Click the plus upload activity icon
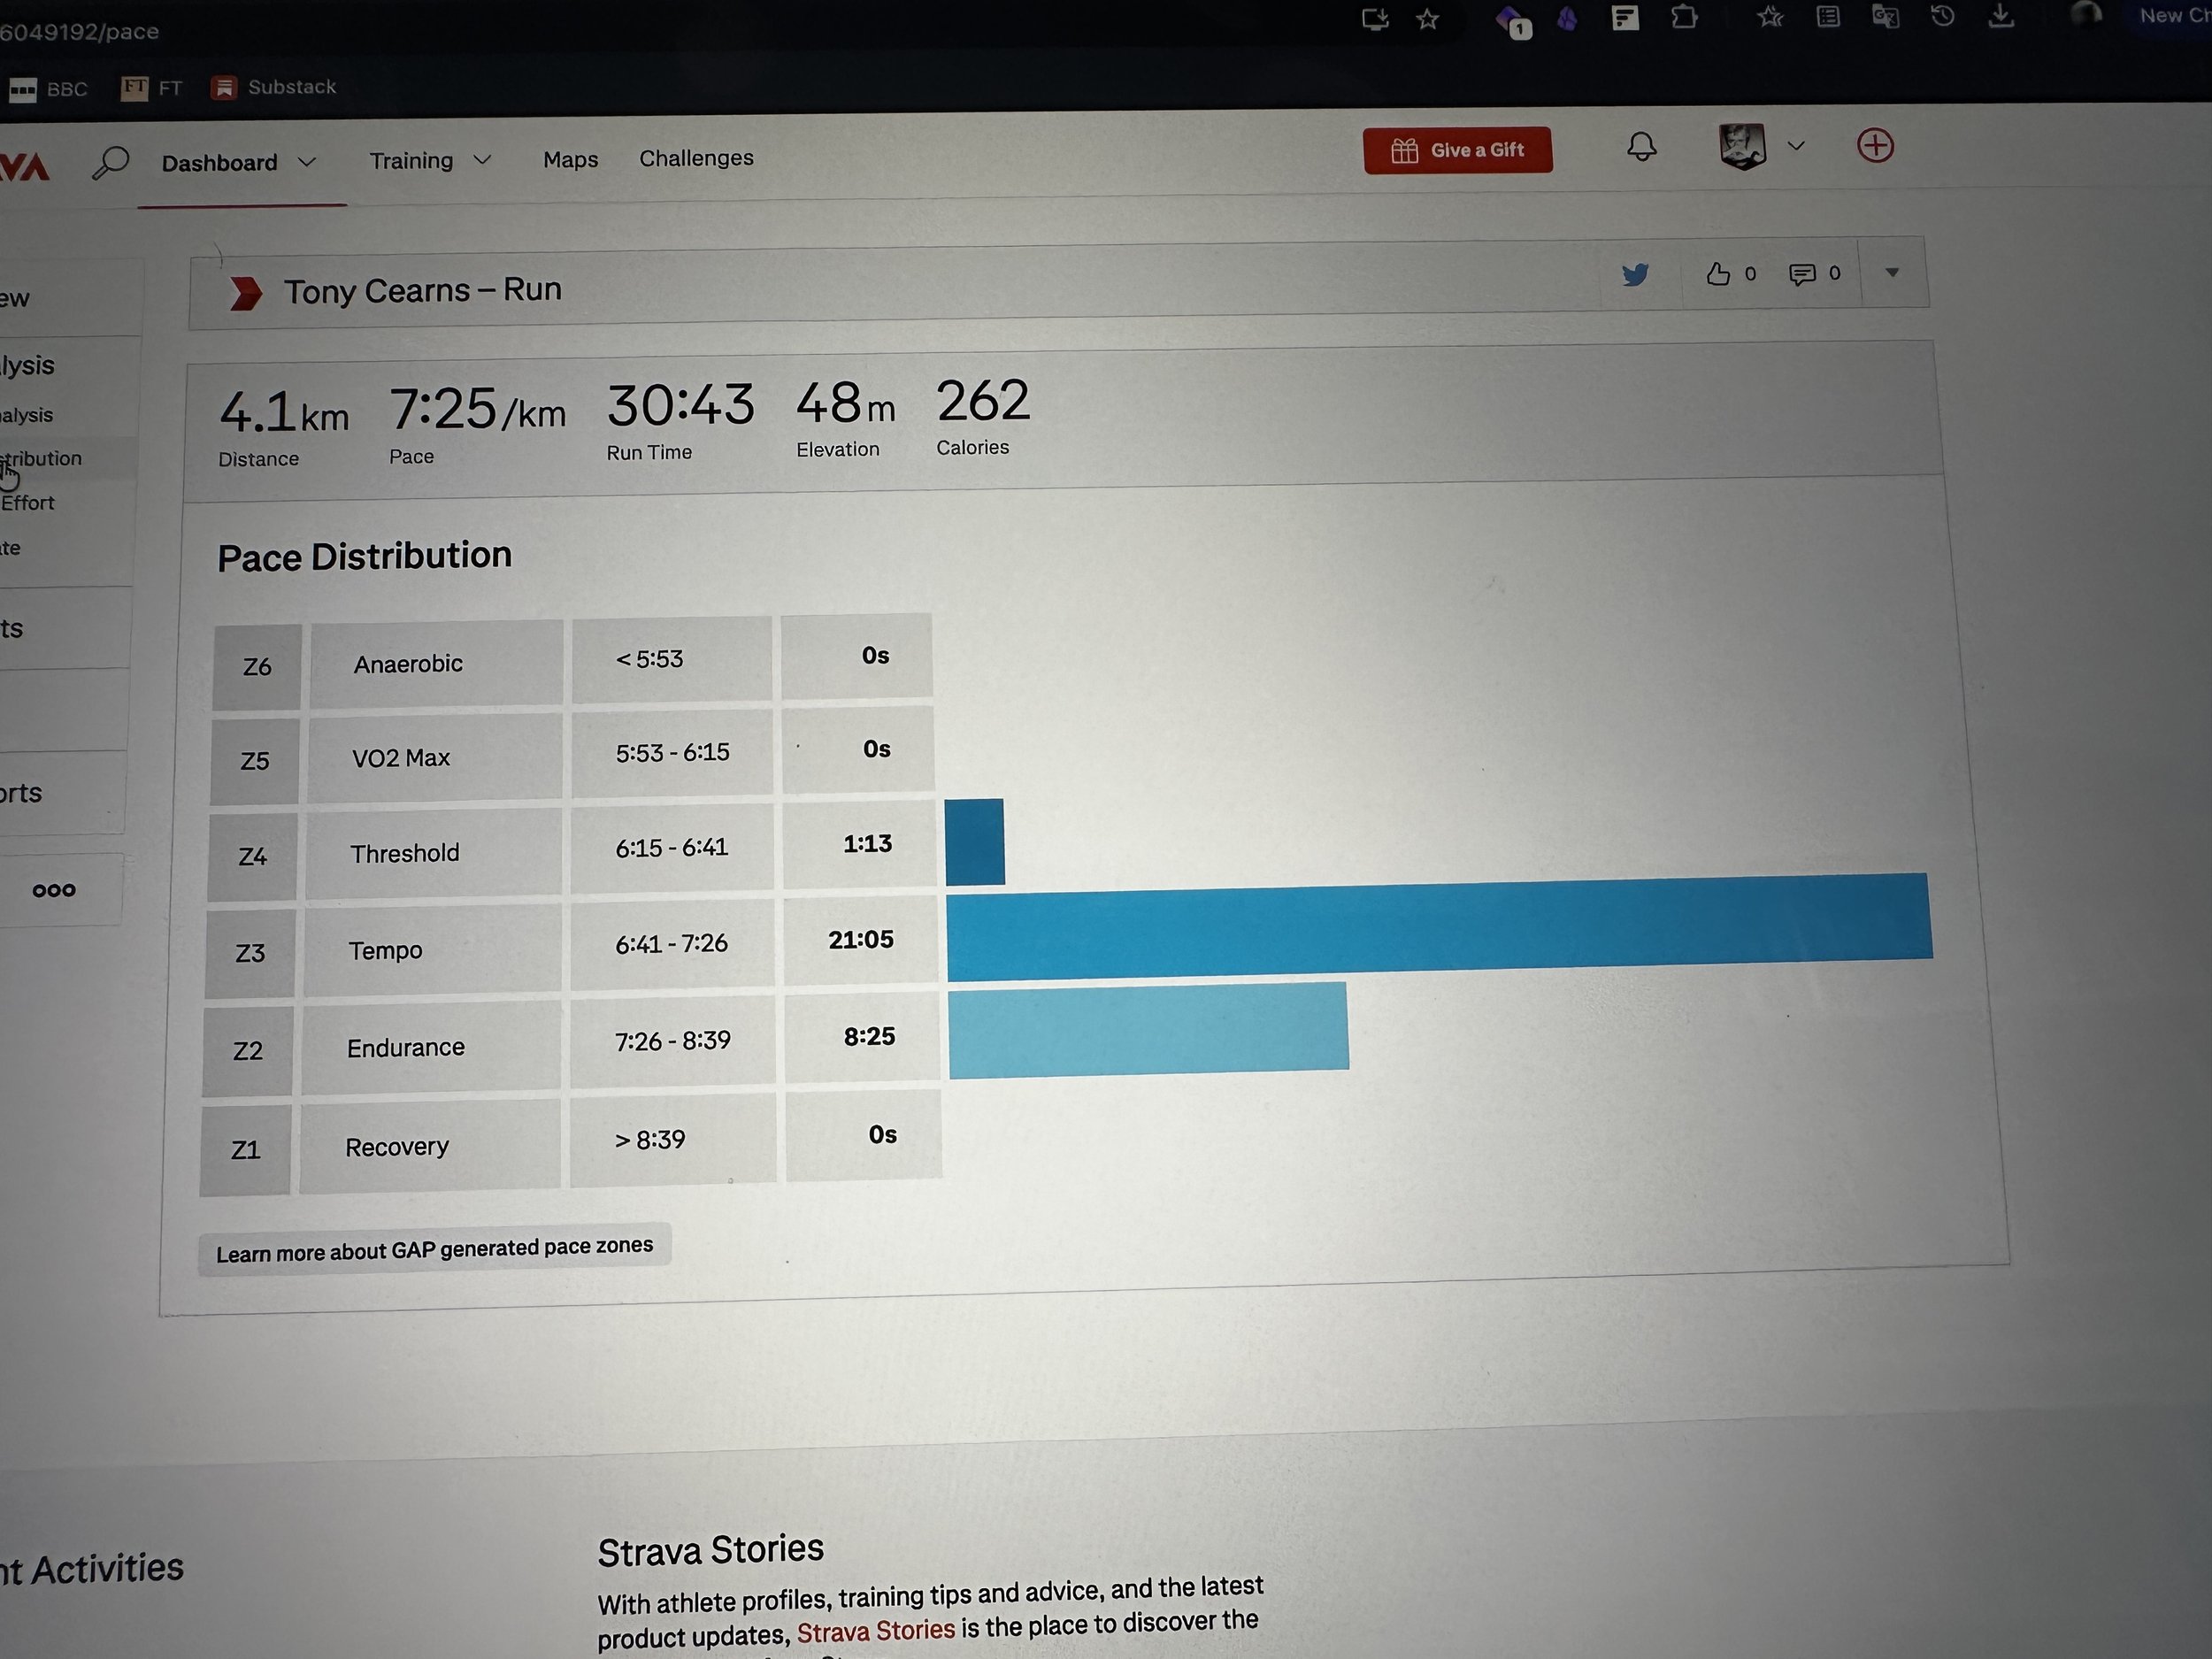This screenshot has width=2212, height=1659. pos(1875,146)
